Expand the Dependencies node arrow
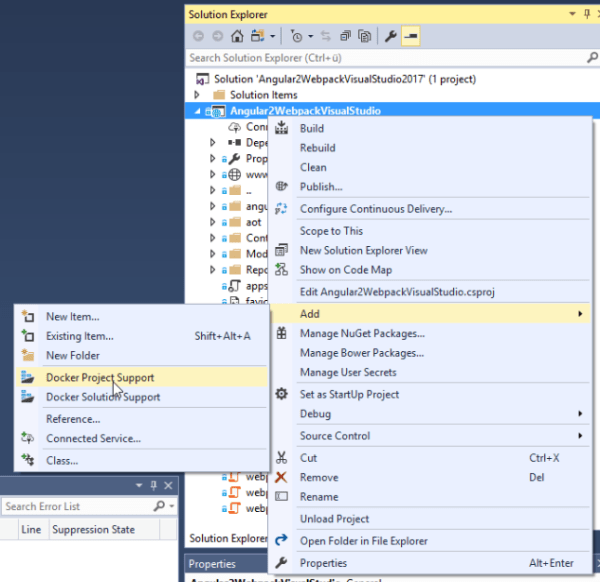 (x=212, y=143)
